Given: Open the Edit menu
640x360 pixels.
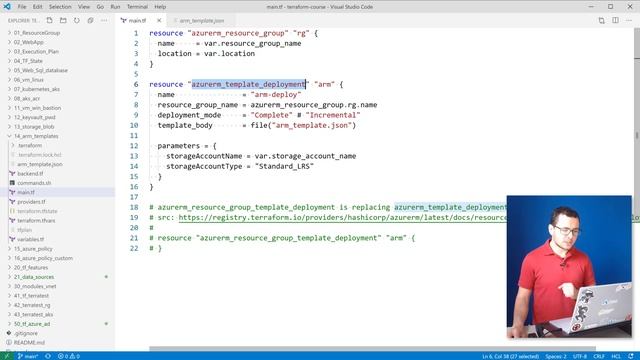Looking at the screenshot, I should click(x=38, y=7).
